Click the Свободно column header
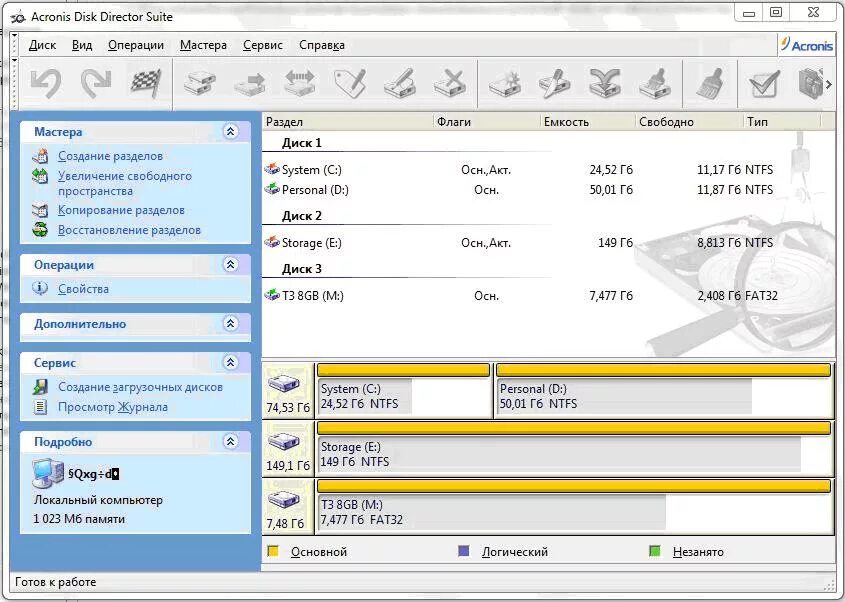 [689, 122]
